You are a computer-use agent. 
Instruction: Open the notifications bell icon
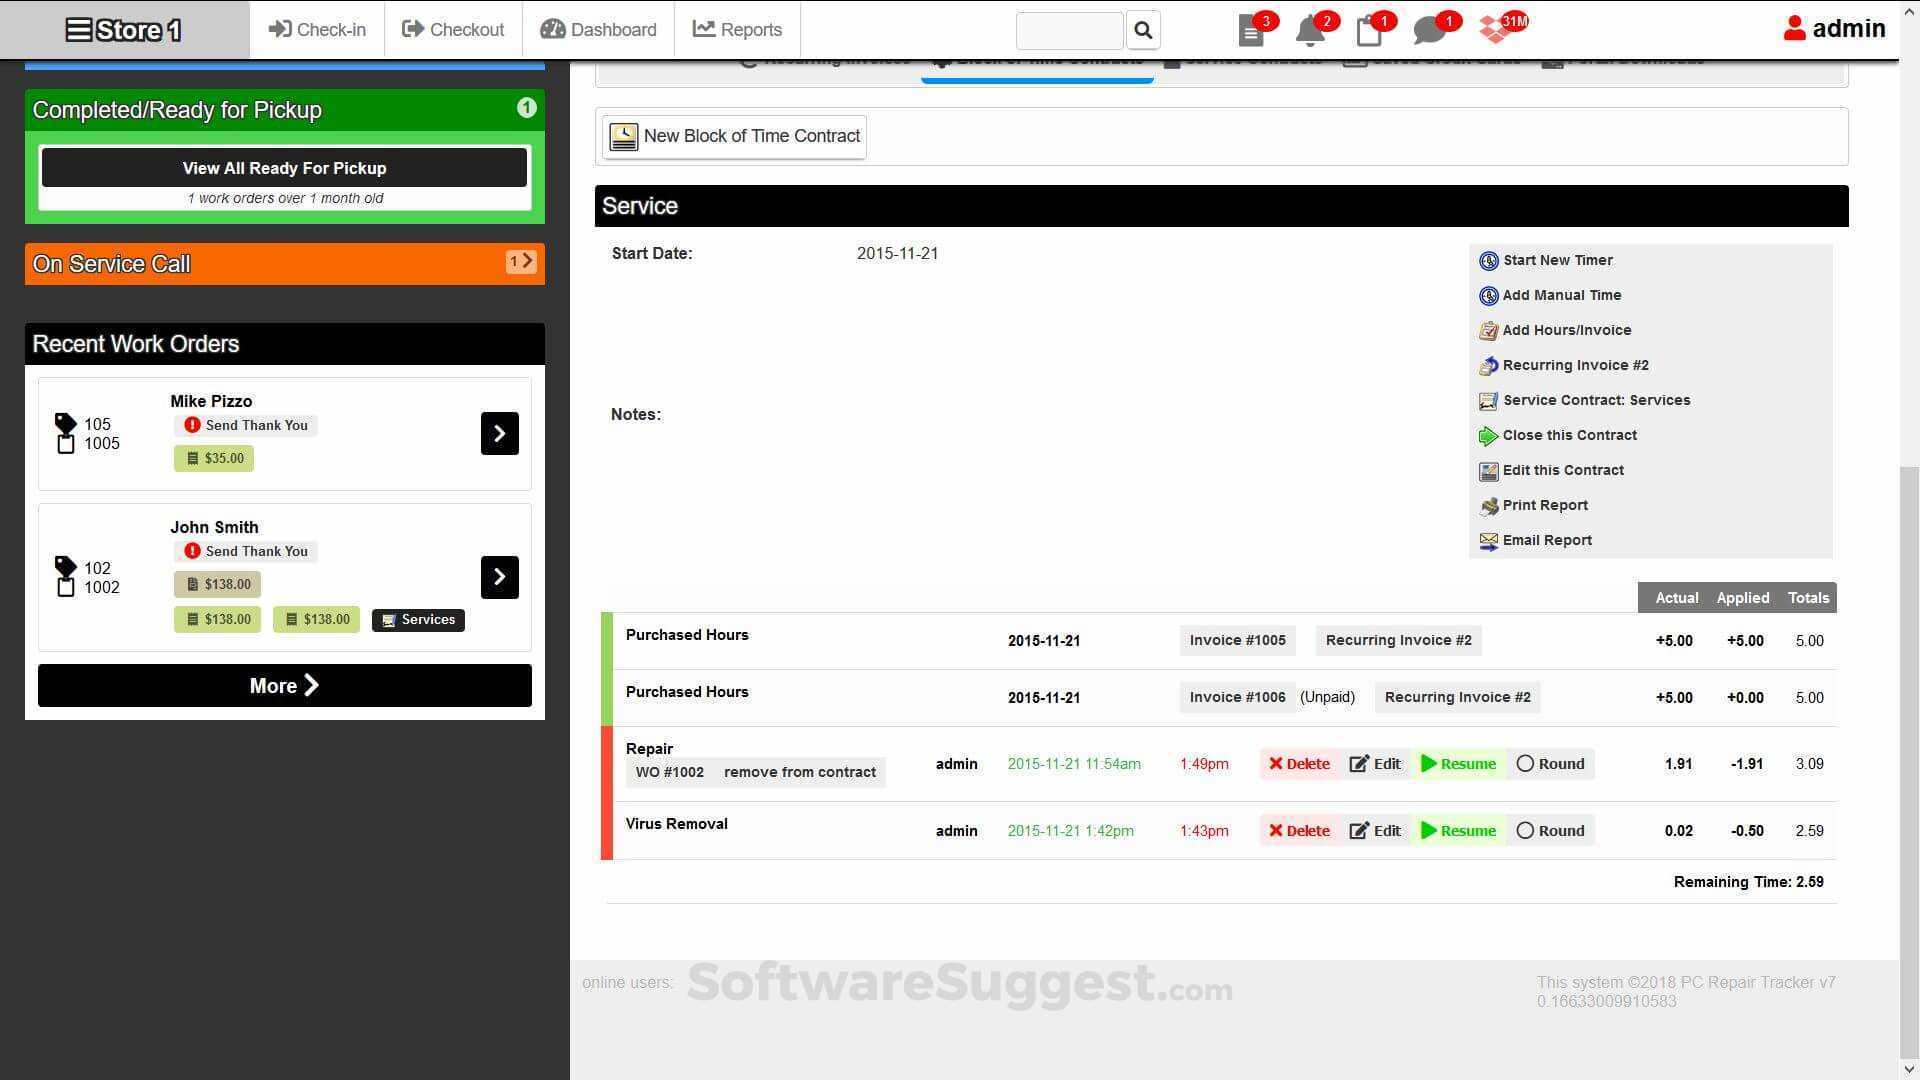point(1310,30)
